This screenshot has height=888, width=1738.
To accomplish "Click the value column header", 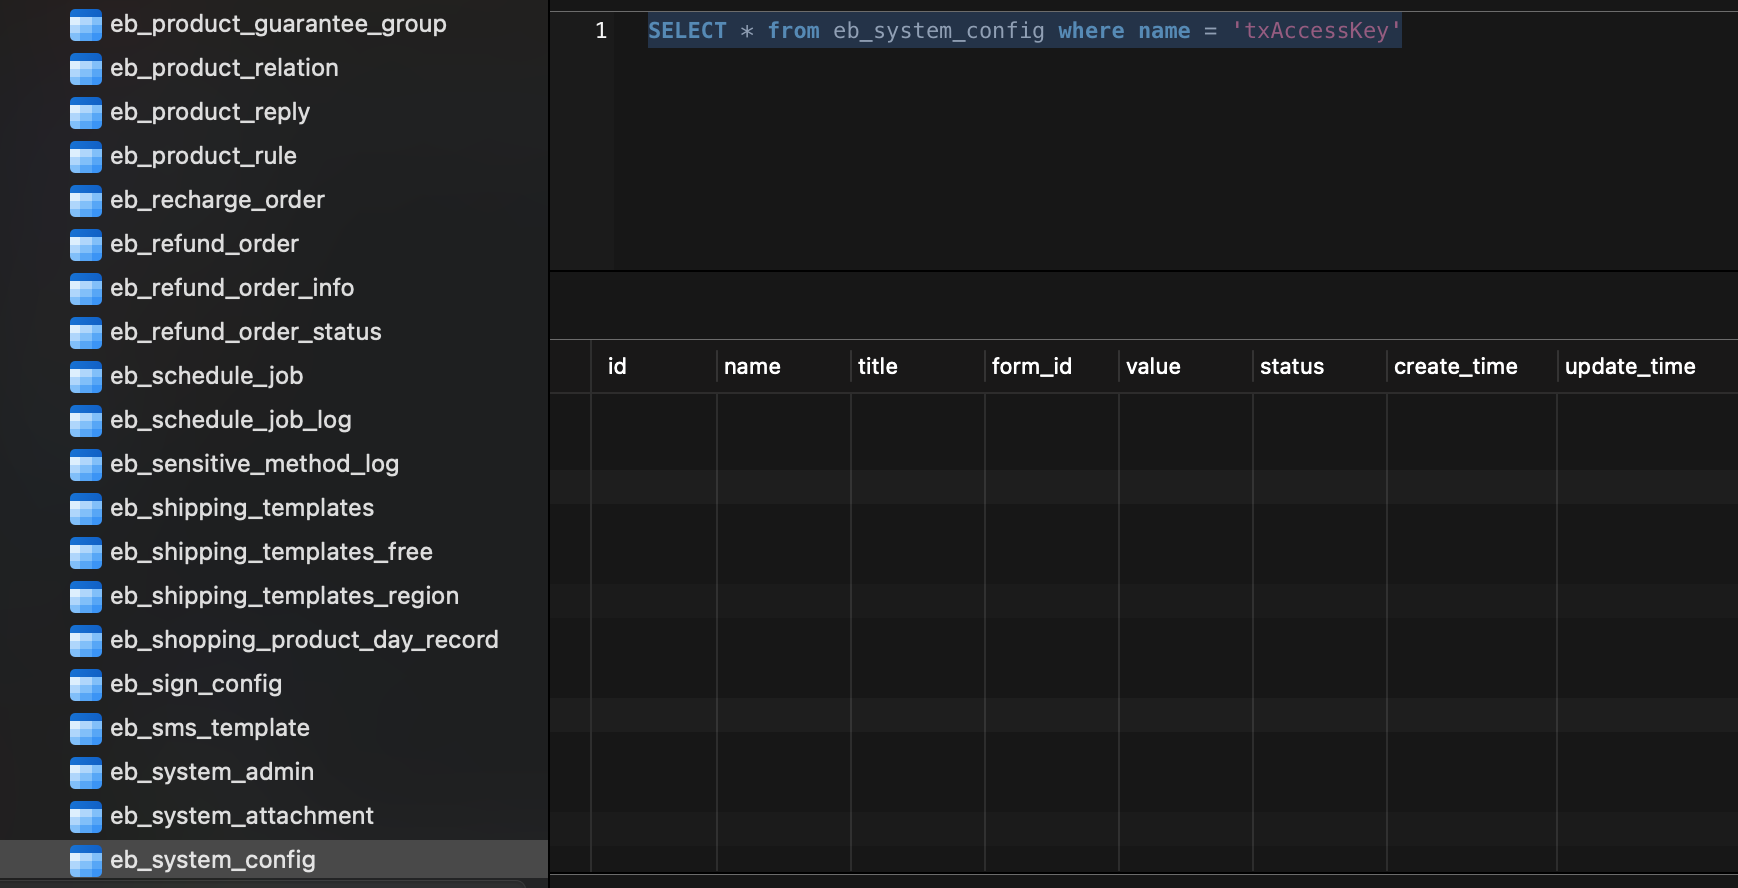I will 1153,367.
